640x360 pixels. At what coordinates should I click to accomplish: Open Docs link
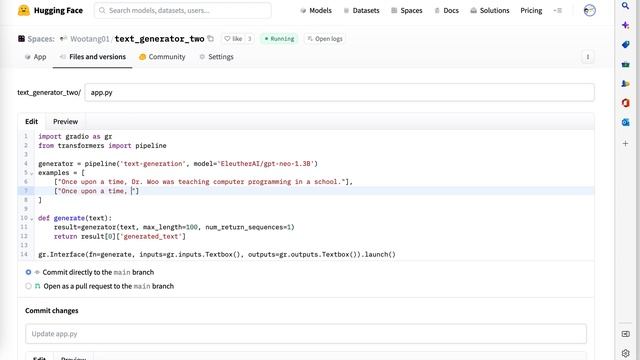447,10
